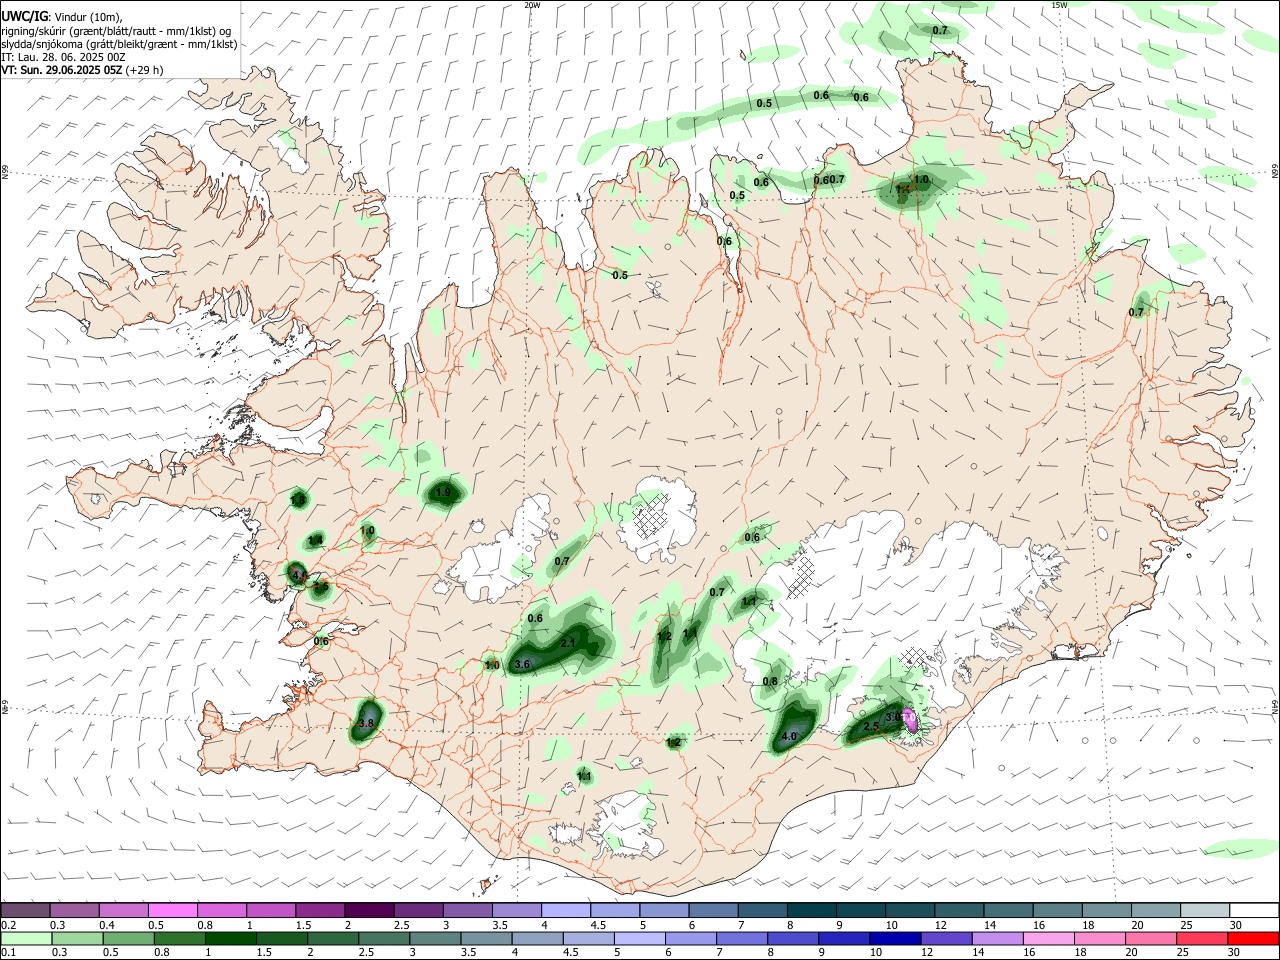Select the IT: Lau. 28. 06. 2025 00Z line
The image size is (1280, 960).
click(x=63, y=57)
